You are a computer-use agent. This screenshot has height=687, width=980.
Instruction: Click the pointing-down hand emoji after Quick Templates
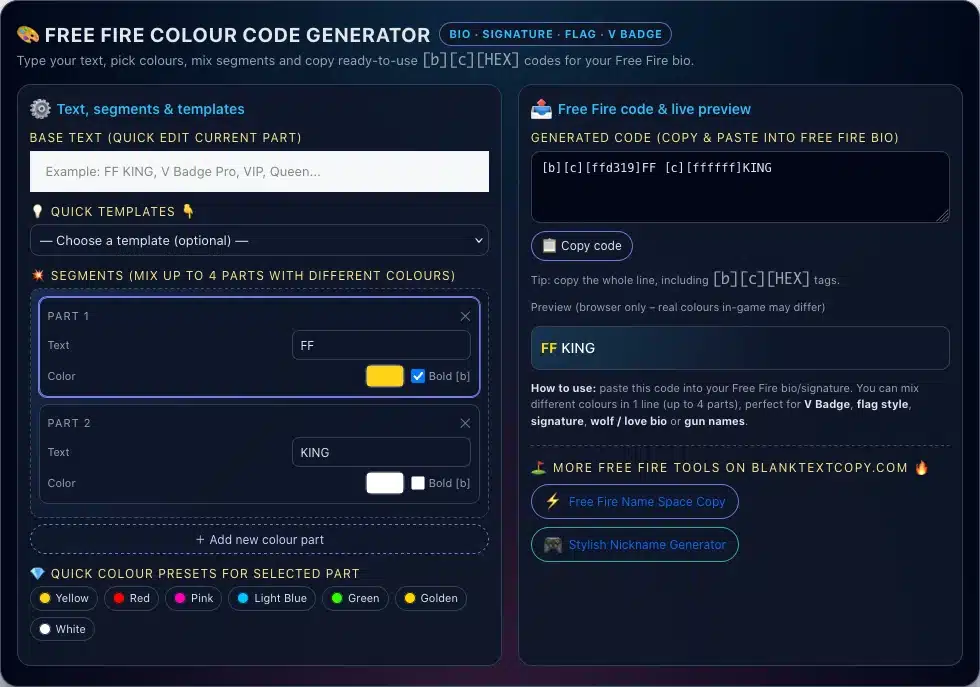point(188,211)
